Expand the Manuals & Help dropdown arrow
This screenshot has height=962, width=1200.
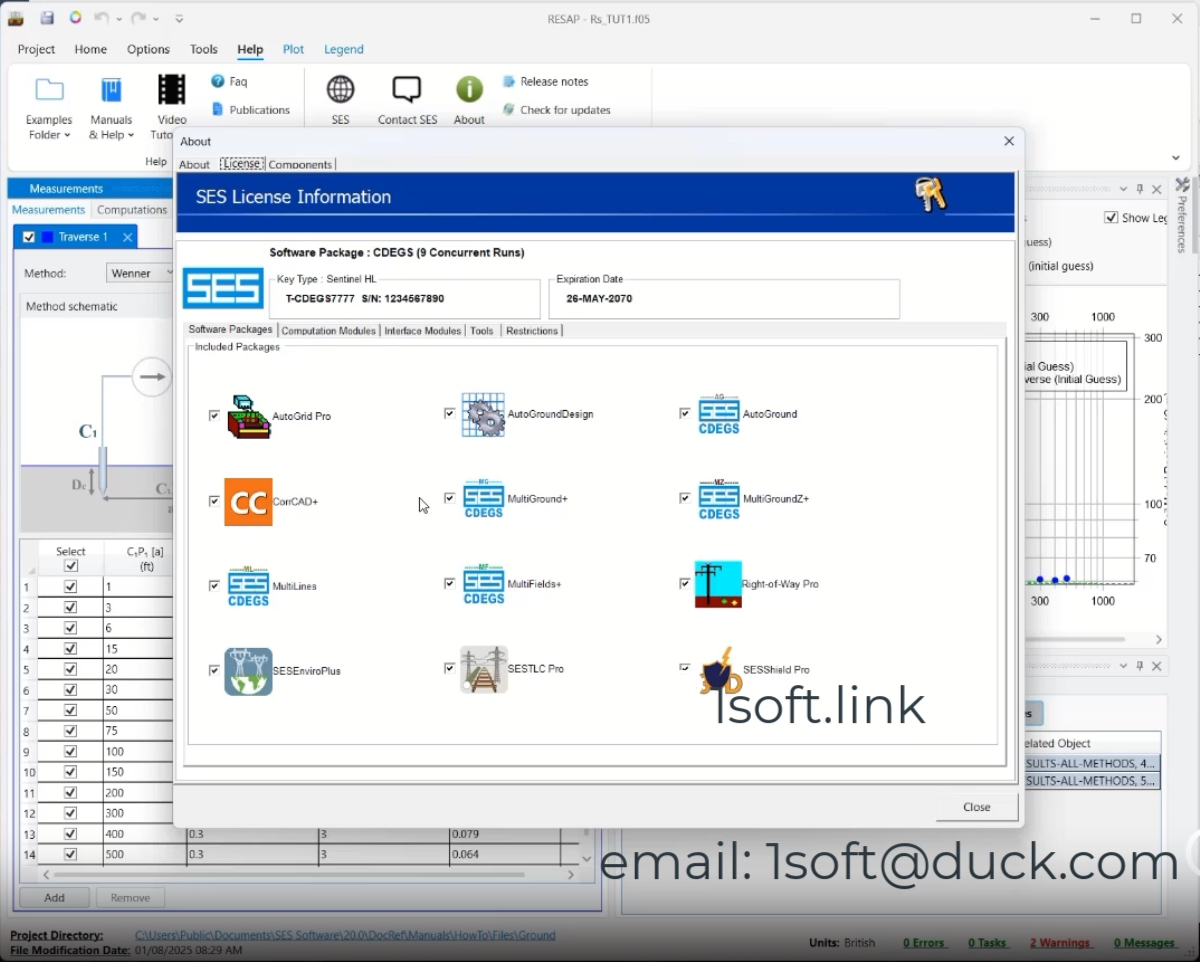click(x=131, y=135)
